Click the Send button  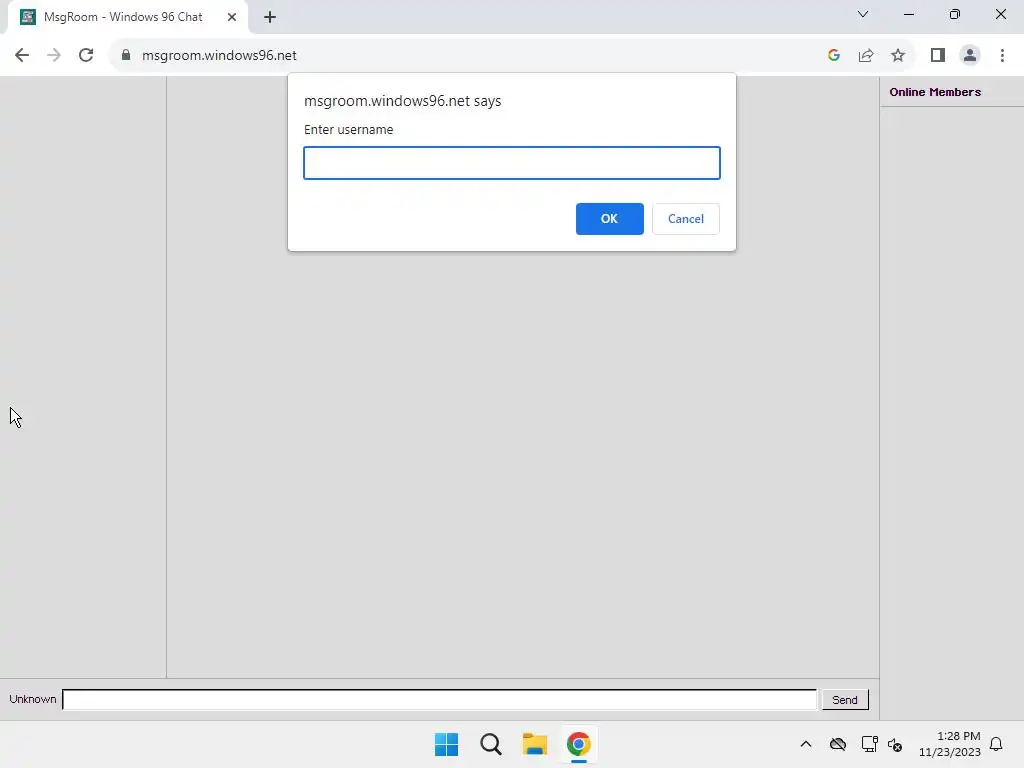(x=844, y=699)
